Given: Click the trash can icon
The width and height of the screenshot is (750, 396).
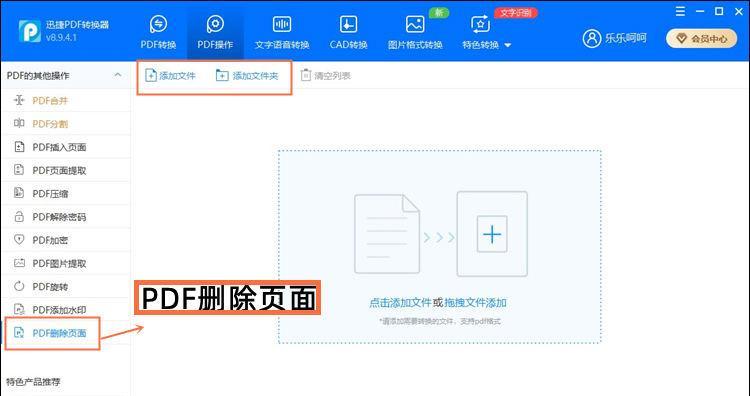Looking at the screenshot, I should click(x=305, y=76).
